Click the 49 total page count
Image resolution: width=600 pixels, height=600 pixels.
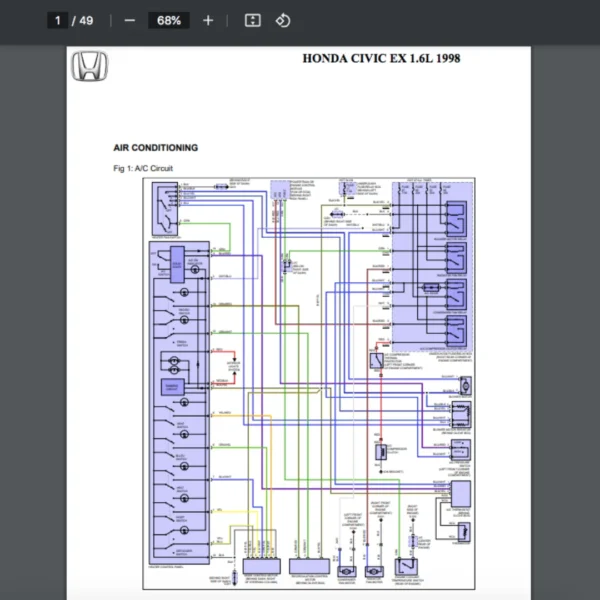coord(87,20)
